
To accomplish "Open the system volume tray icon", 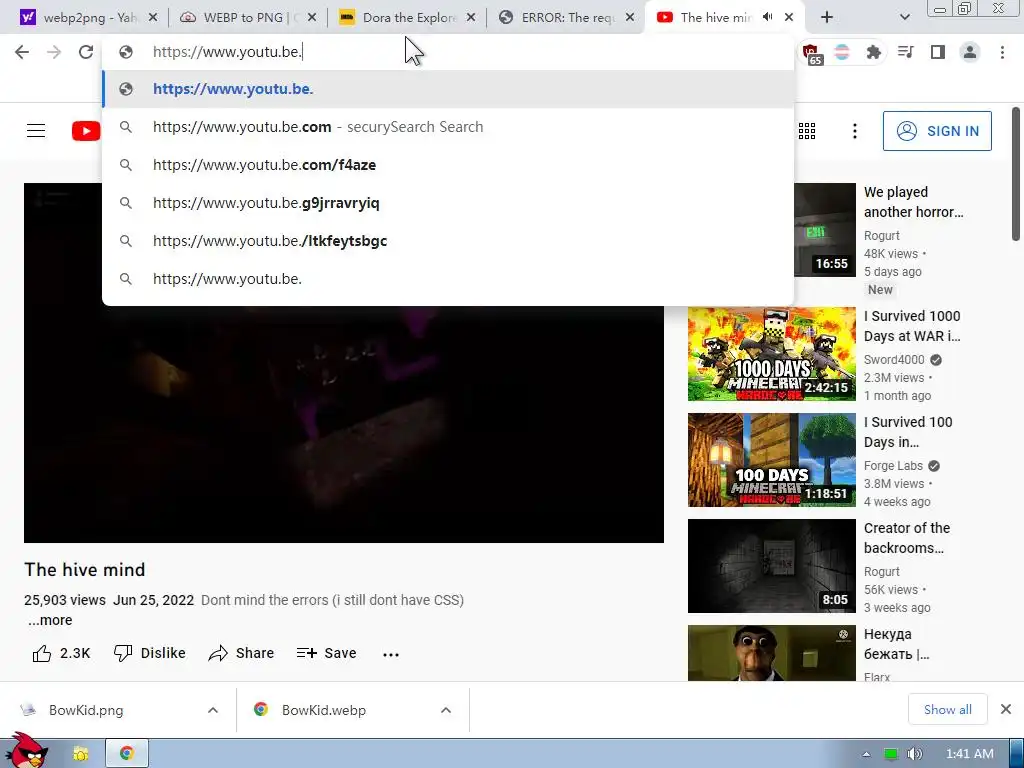I will click(x=915, y=754).
